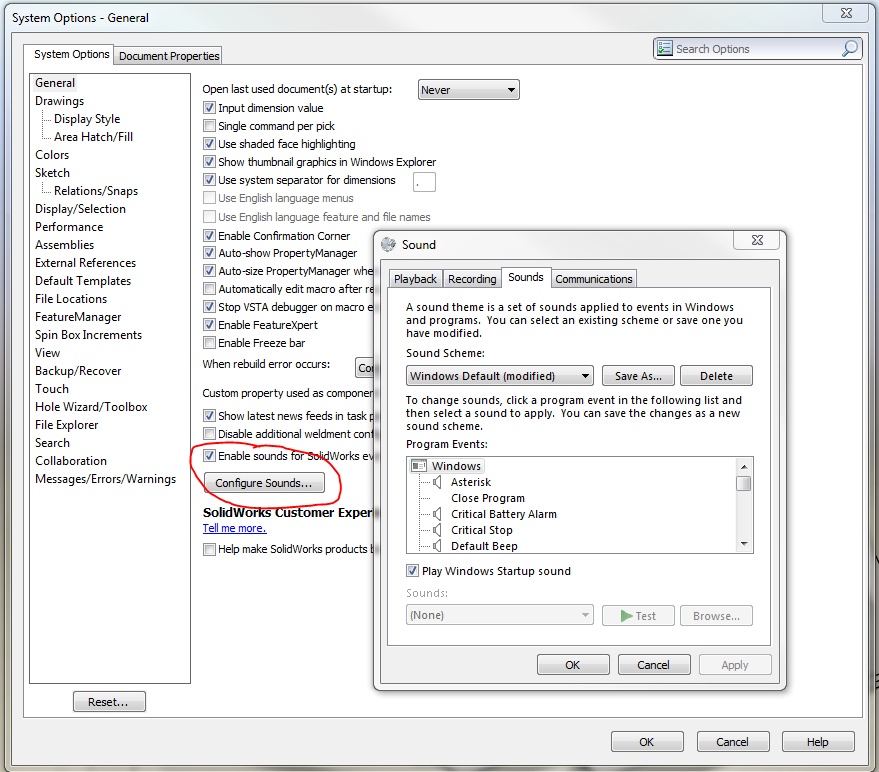Screen dimensions: 879x772
Task: Select Drawings in options tree
Action: [59, 101]
